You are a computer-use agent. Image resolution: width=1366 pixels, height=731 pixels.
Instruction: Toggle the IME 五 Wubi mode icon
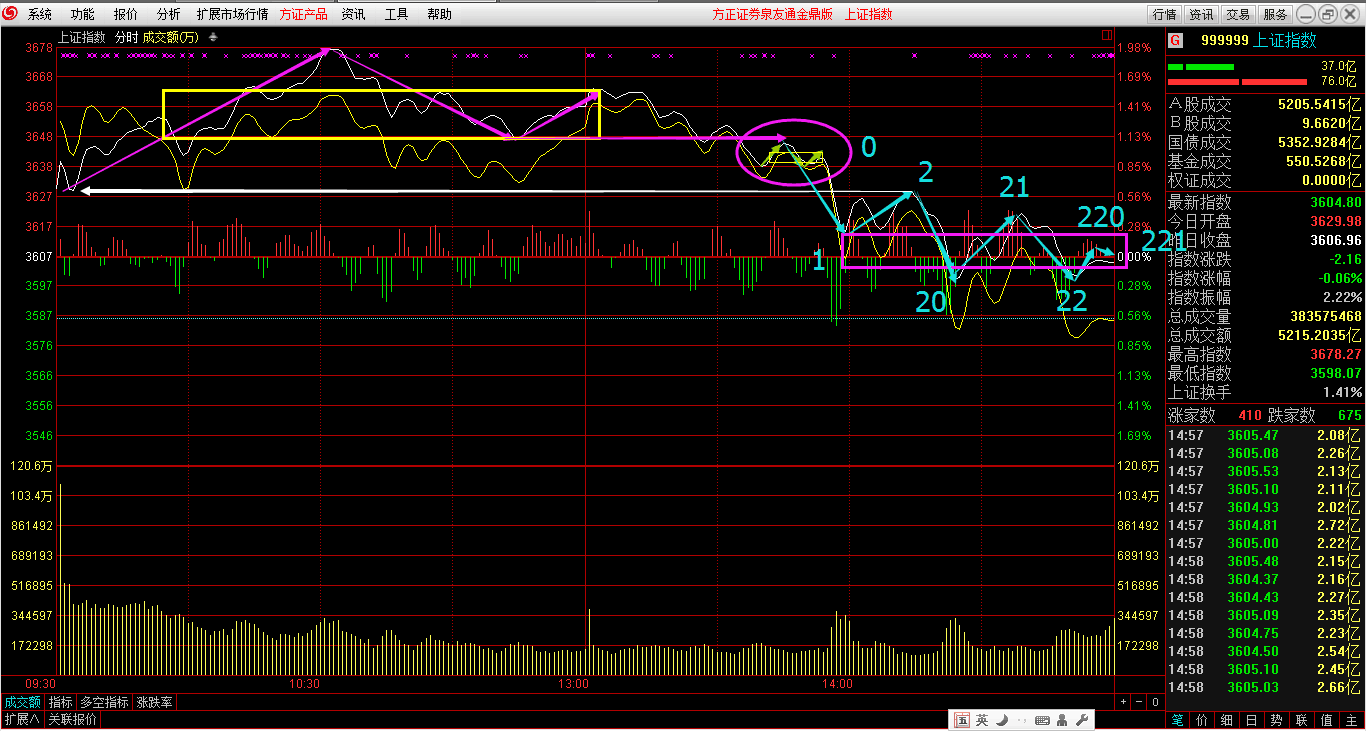[x=961, y=720]
